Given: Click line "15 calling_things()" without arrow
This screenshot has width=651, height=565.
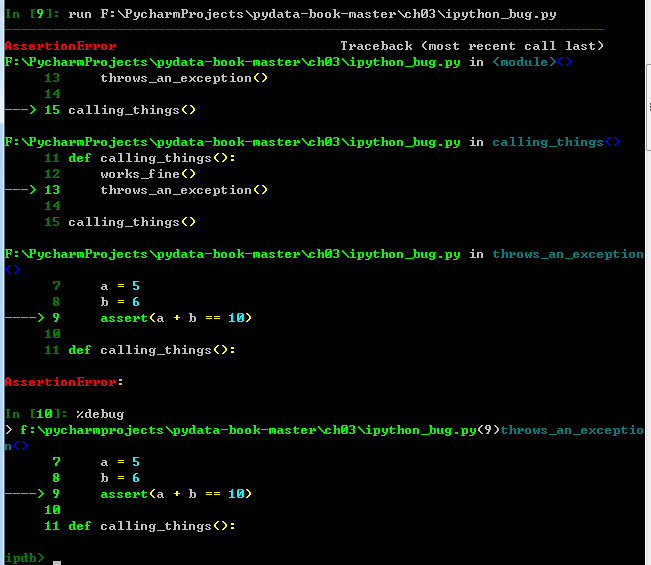Looking at the screenshot, I should (x=120, y=222).
